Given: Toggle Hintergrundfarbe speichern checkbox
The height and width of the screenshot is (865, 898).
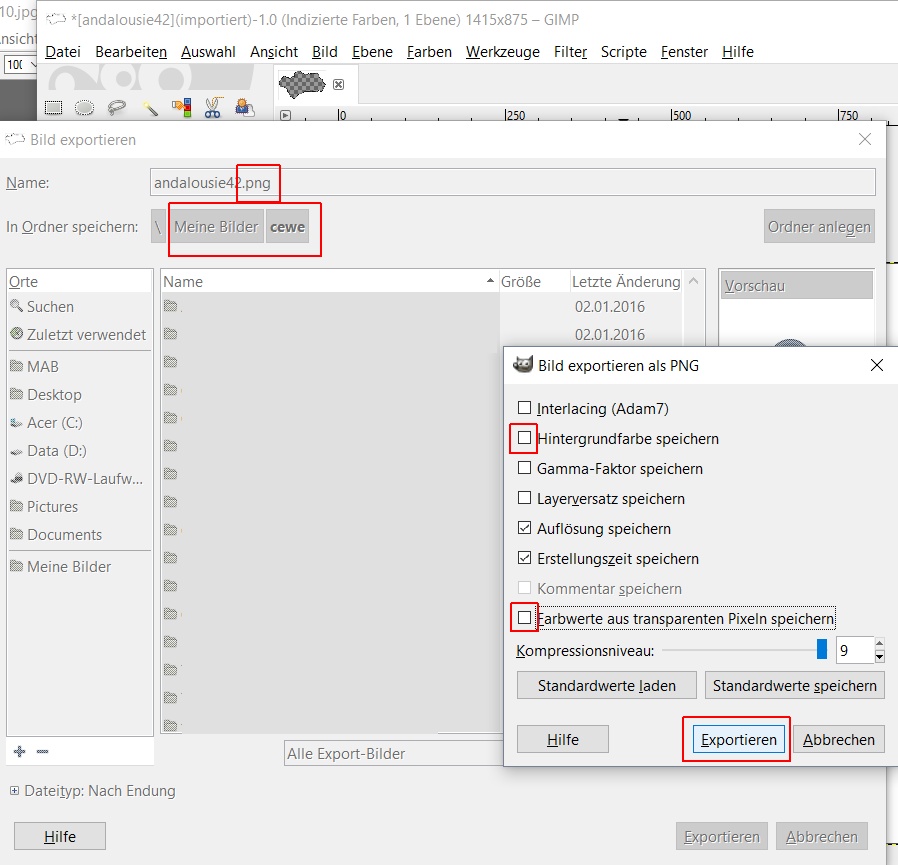Looking at the screenshot, I should click(524, 438).
